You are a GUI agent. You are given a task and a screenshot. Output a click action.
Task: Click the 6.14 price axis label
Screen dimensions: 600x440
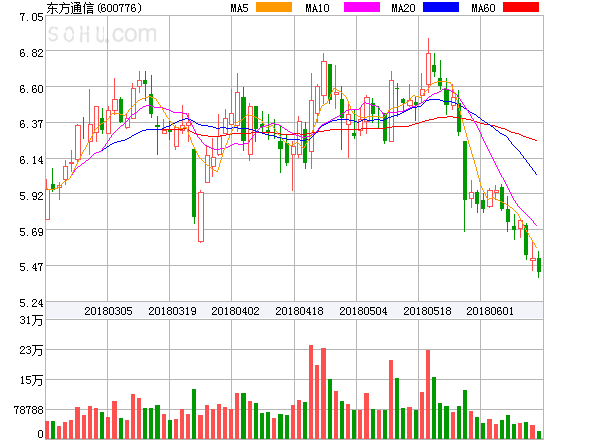[x=31, y=160]
